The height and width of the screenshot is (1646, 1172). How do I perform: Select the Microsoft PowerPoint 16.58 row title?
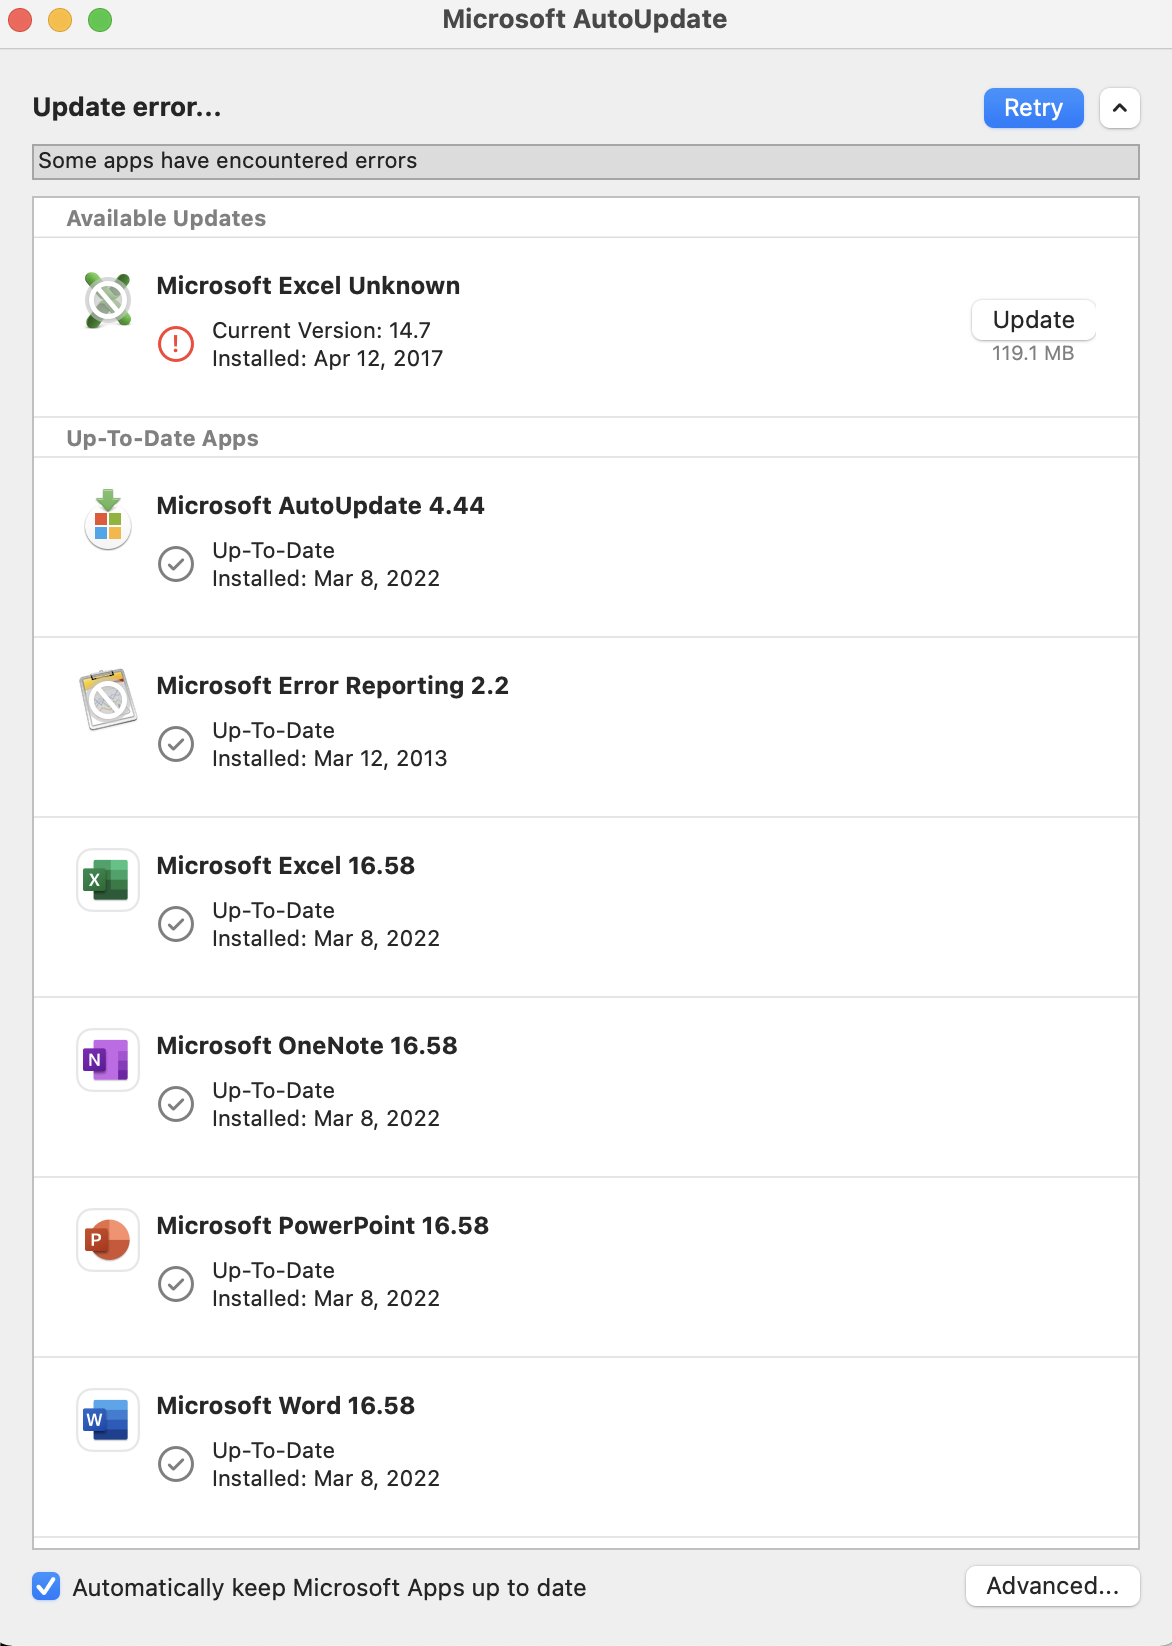pyautogui.click(x=323, y=1226)
